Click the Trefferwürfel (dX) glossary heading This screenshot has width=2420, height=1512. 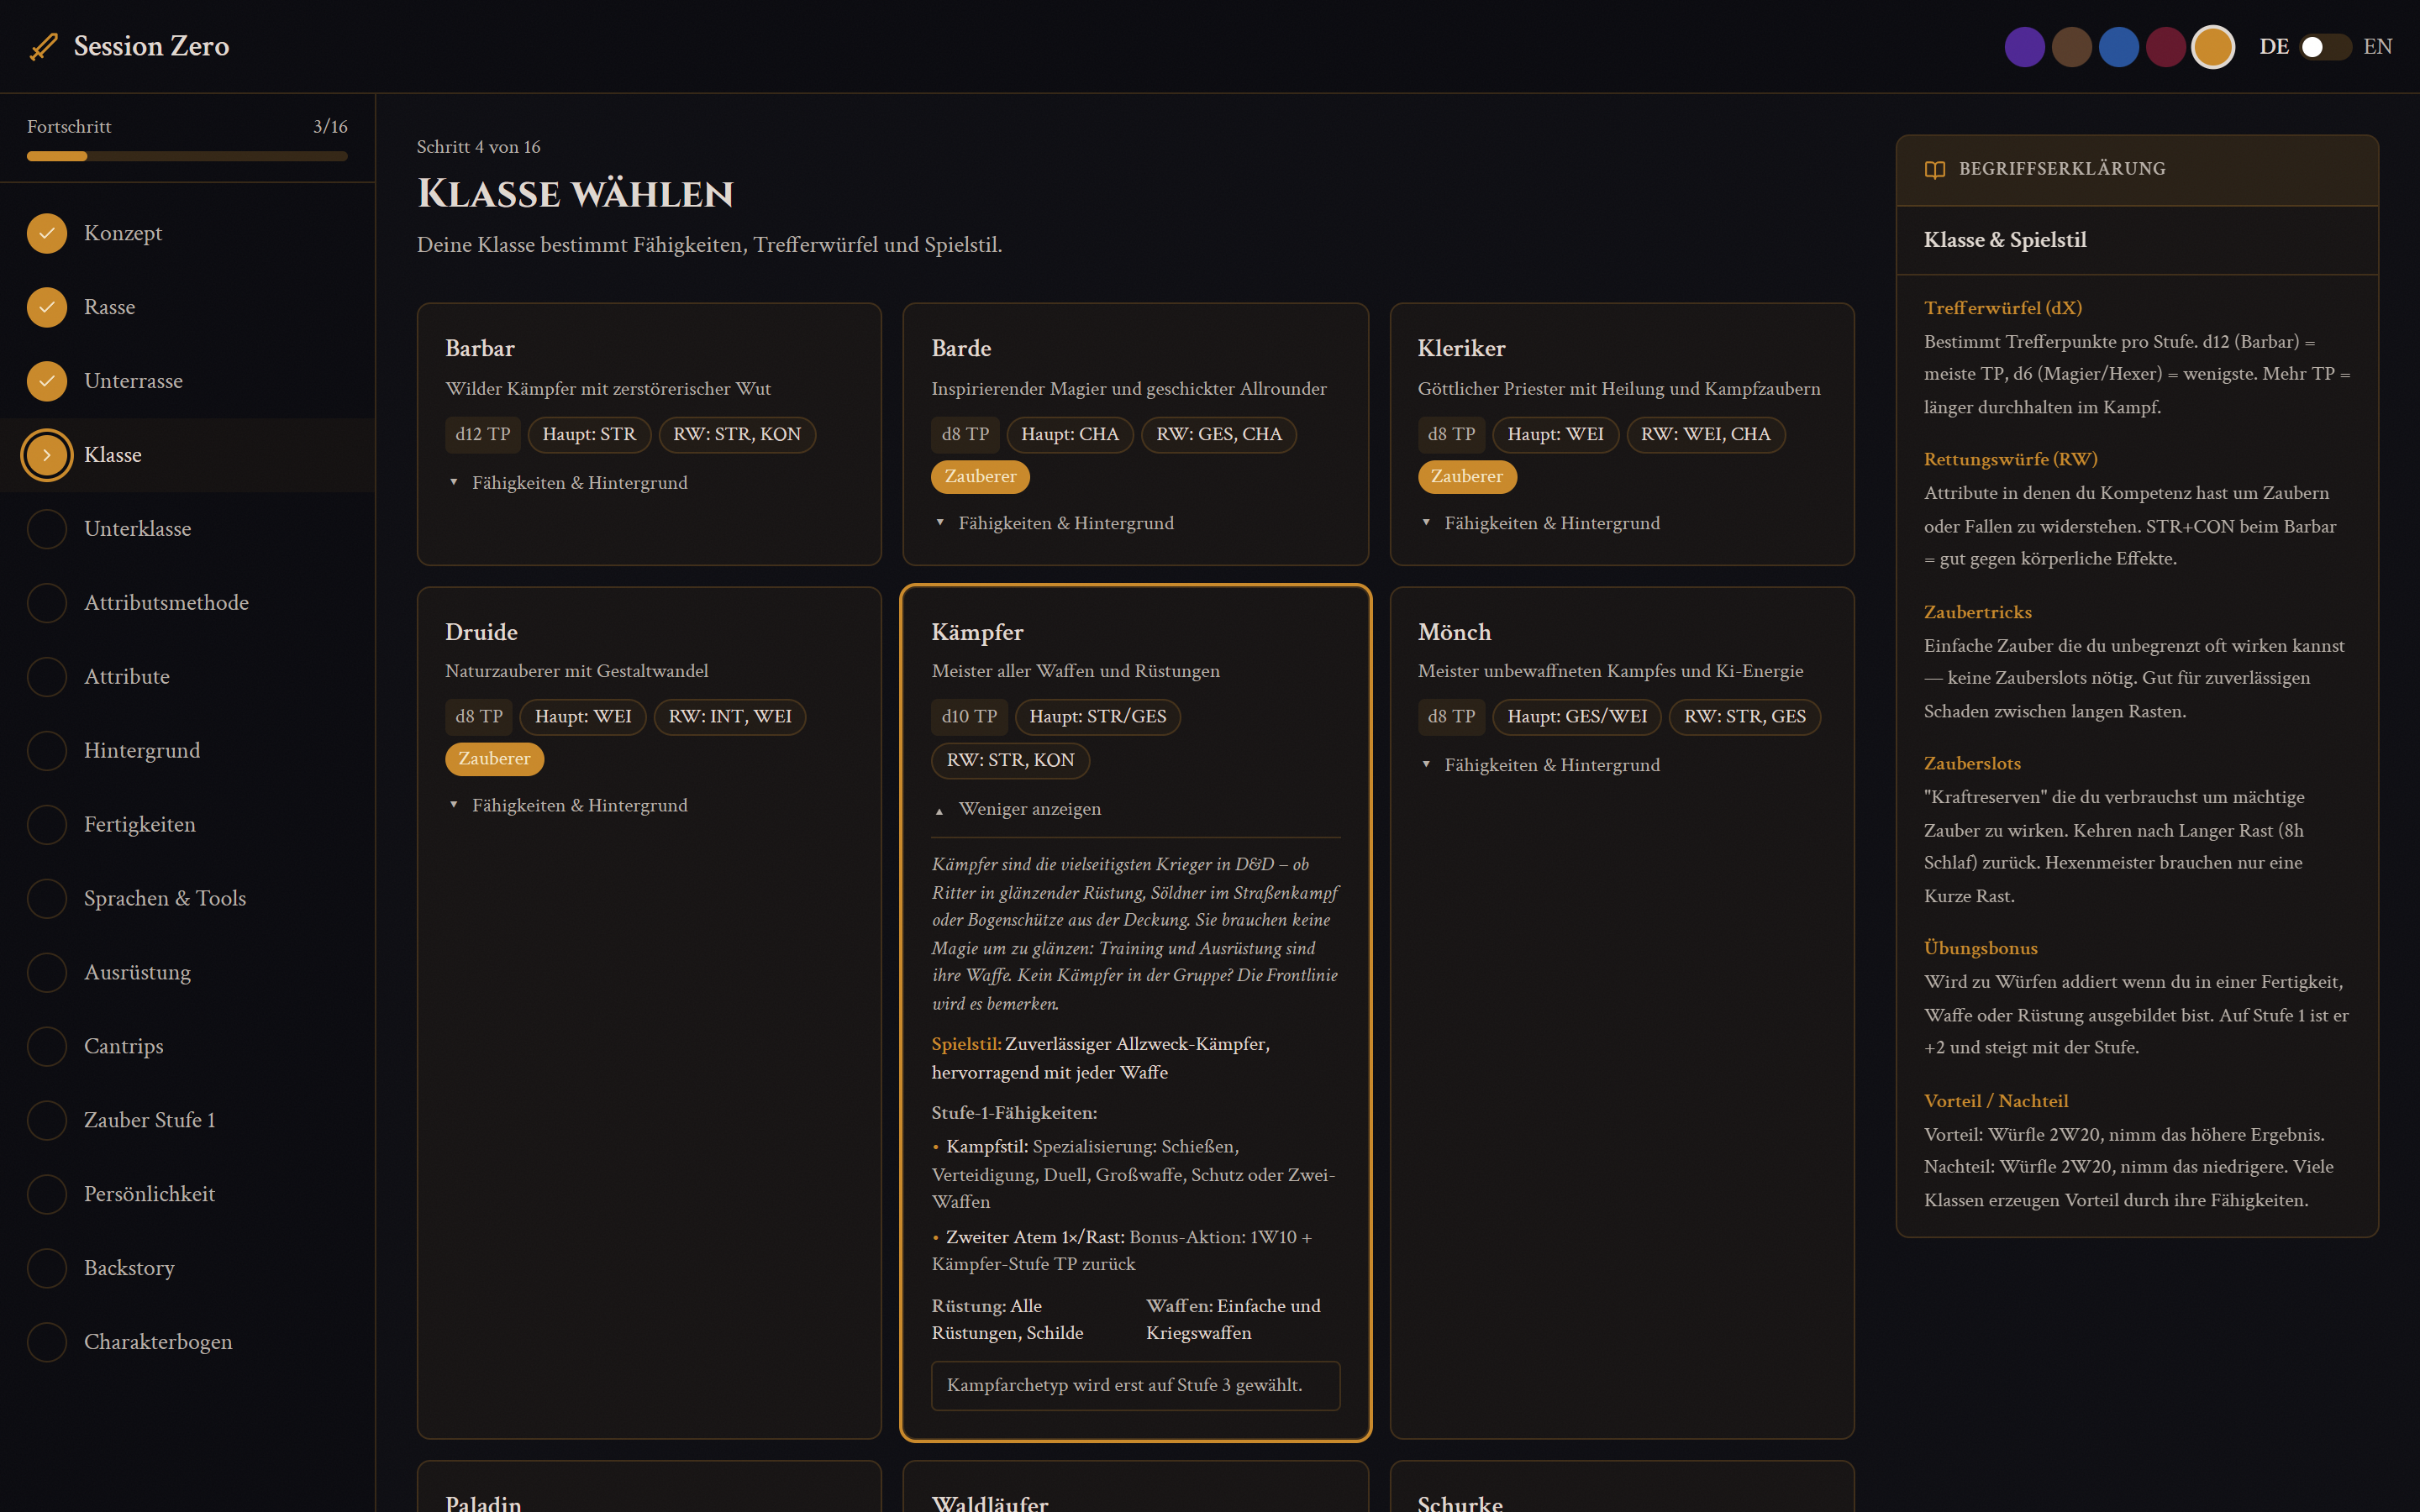tap(2003, 308)
